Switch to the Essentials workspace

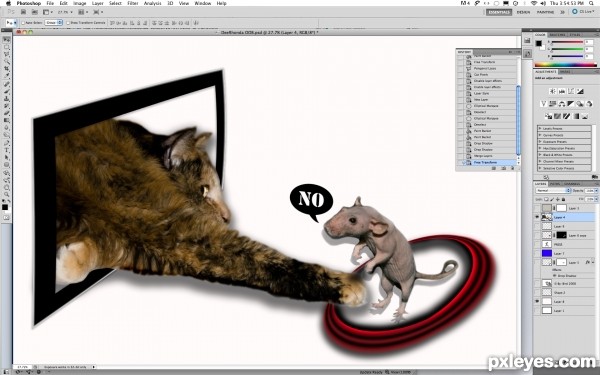[499, 12]
